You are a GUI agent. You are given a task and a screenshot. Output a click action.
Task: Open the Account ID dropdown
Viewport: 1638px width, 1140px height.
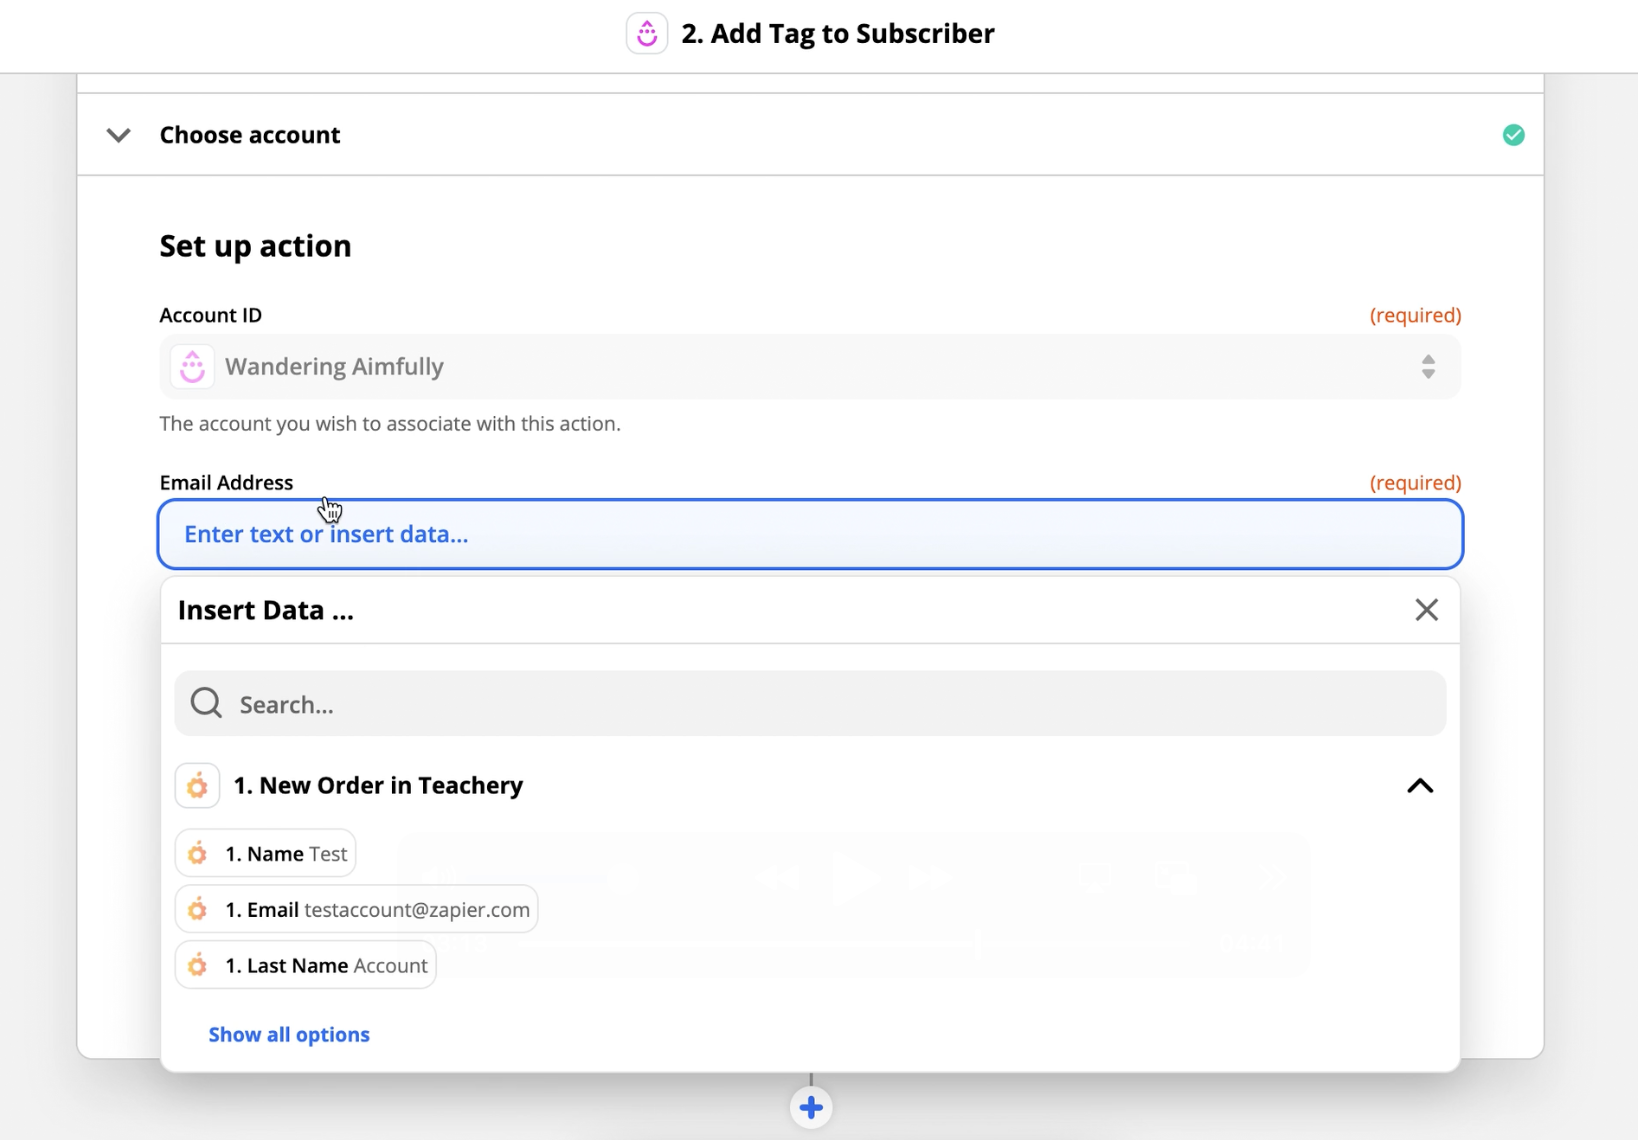pos(810,367)
